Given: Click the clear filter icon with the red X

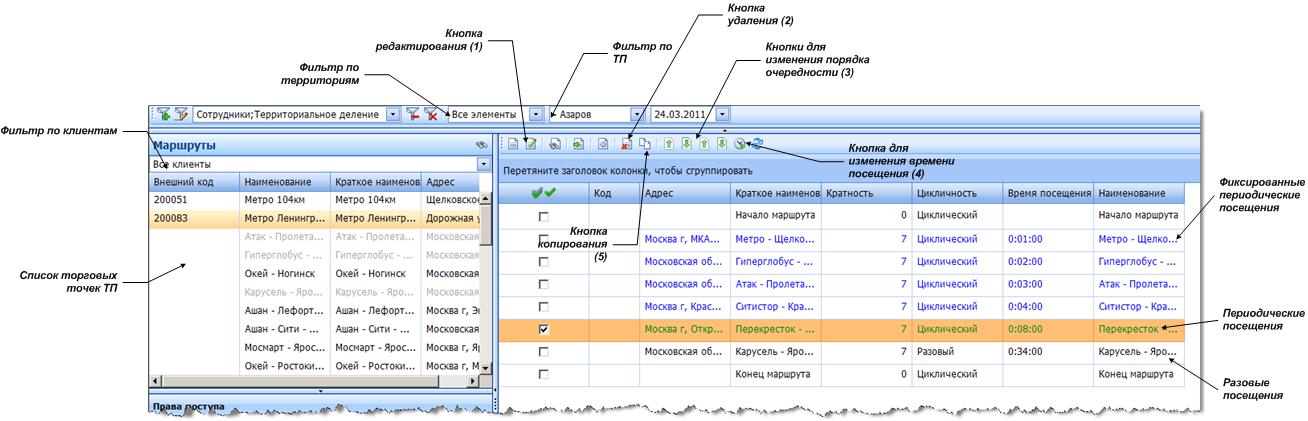Looking at the screenshot, I should [x=430, y=115].
